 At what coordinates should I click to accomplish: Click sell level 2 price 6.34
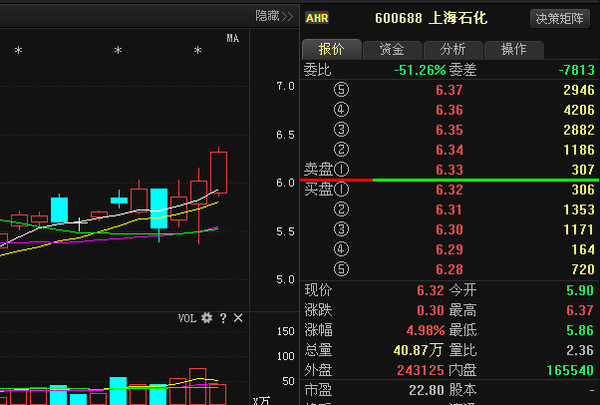point(449,150)
